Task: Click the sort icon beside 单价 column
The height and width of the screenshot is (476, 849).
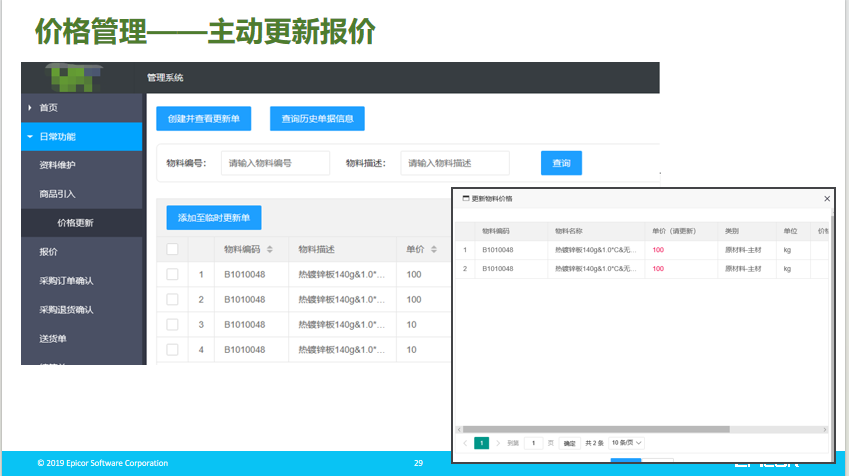Action: pyautogui.click(x=434, y=249)
